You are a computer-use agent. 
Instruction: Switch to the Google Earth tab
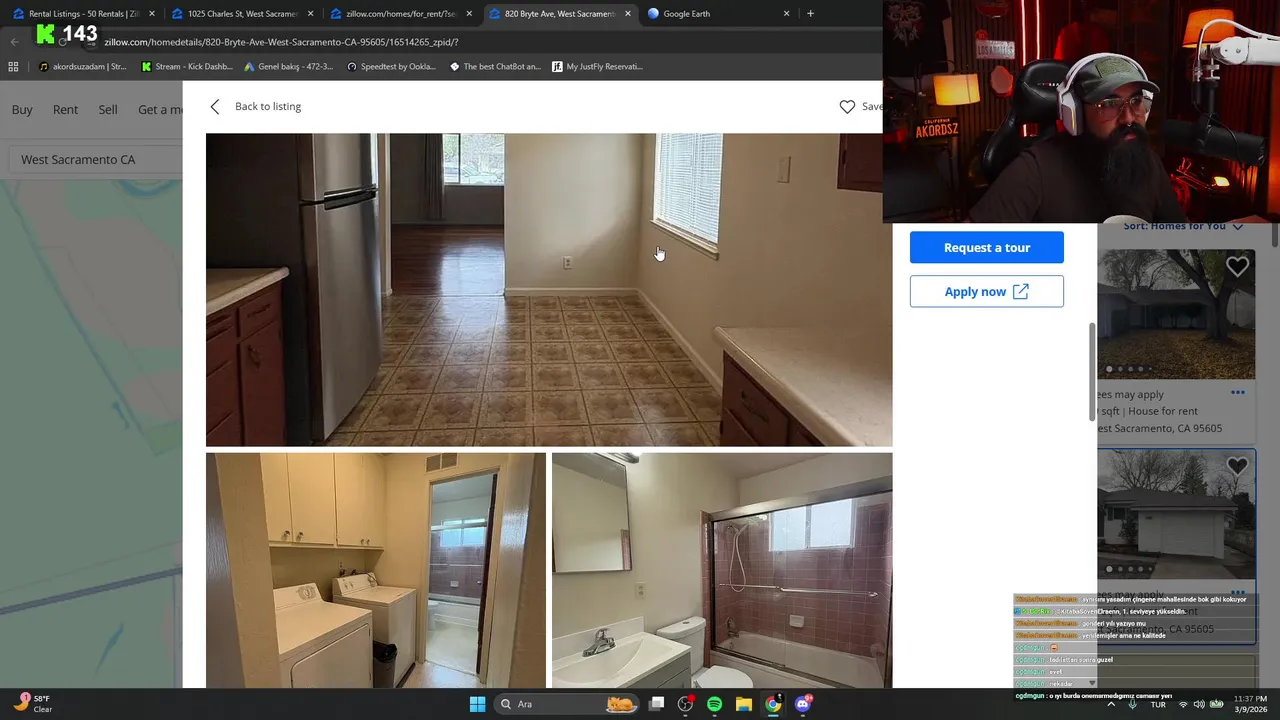718,14
